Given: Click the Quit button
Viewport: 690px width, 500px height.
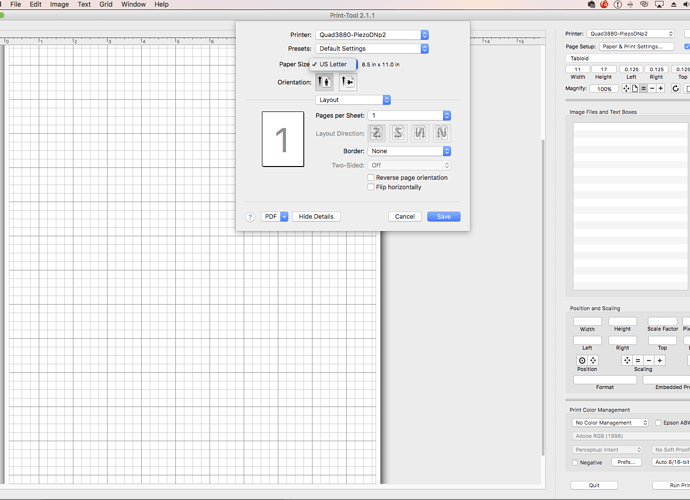Looking at the screenshot, I should pos(594,485).
